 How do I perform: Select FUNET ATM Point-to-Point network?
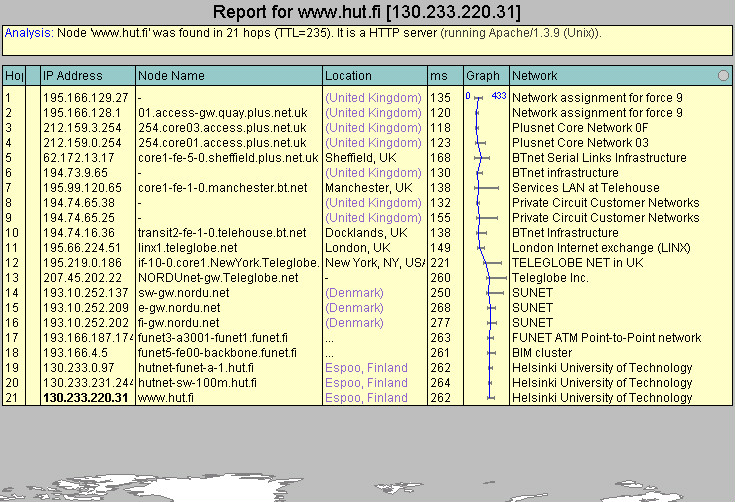[607, 337]
